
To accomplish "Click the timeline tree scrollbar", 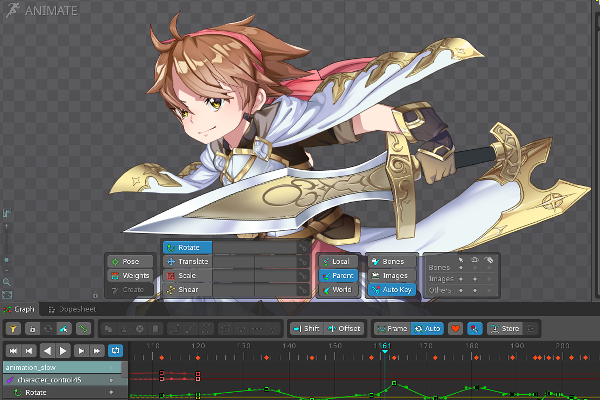I will 125,371.
